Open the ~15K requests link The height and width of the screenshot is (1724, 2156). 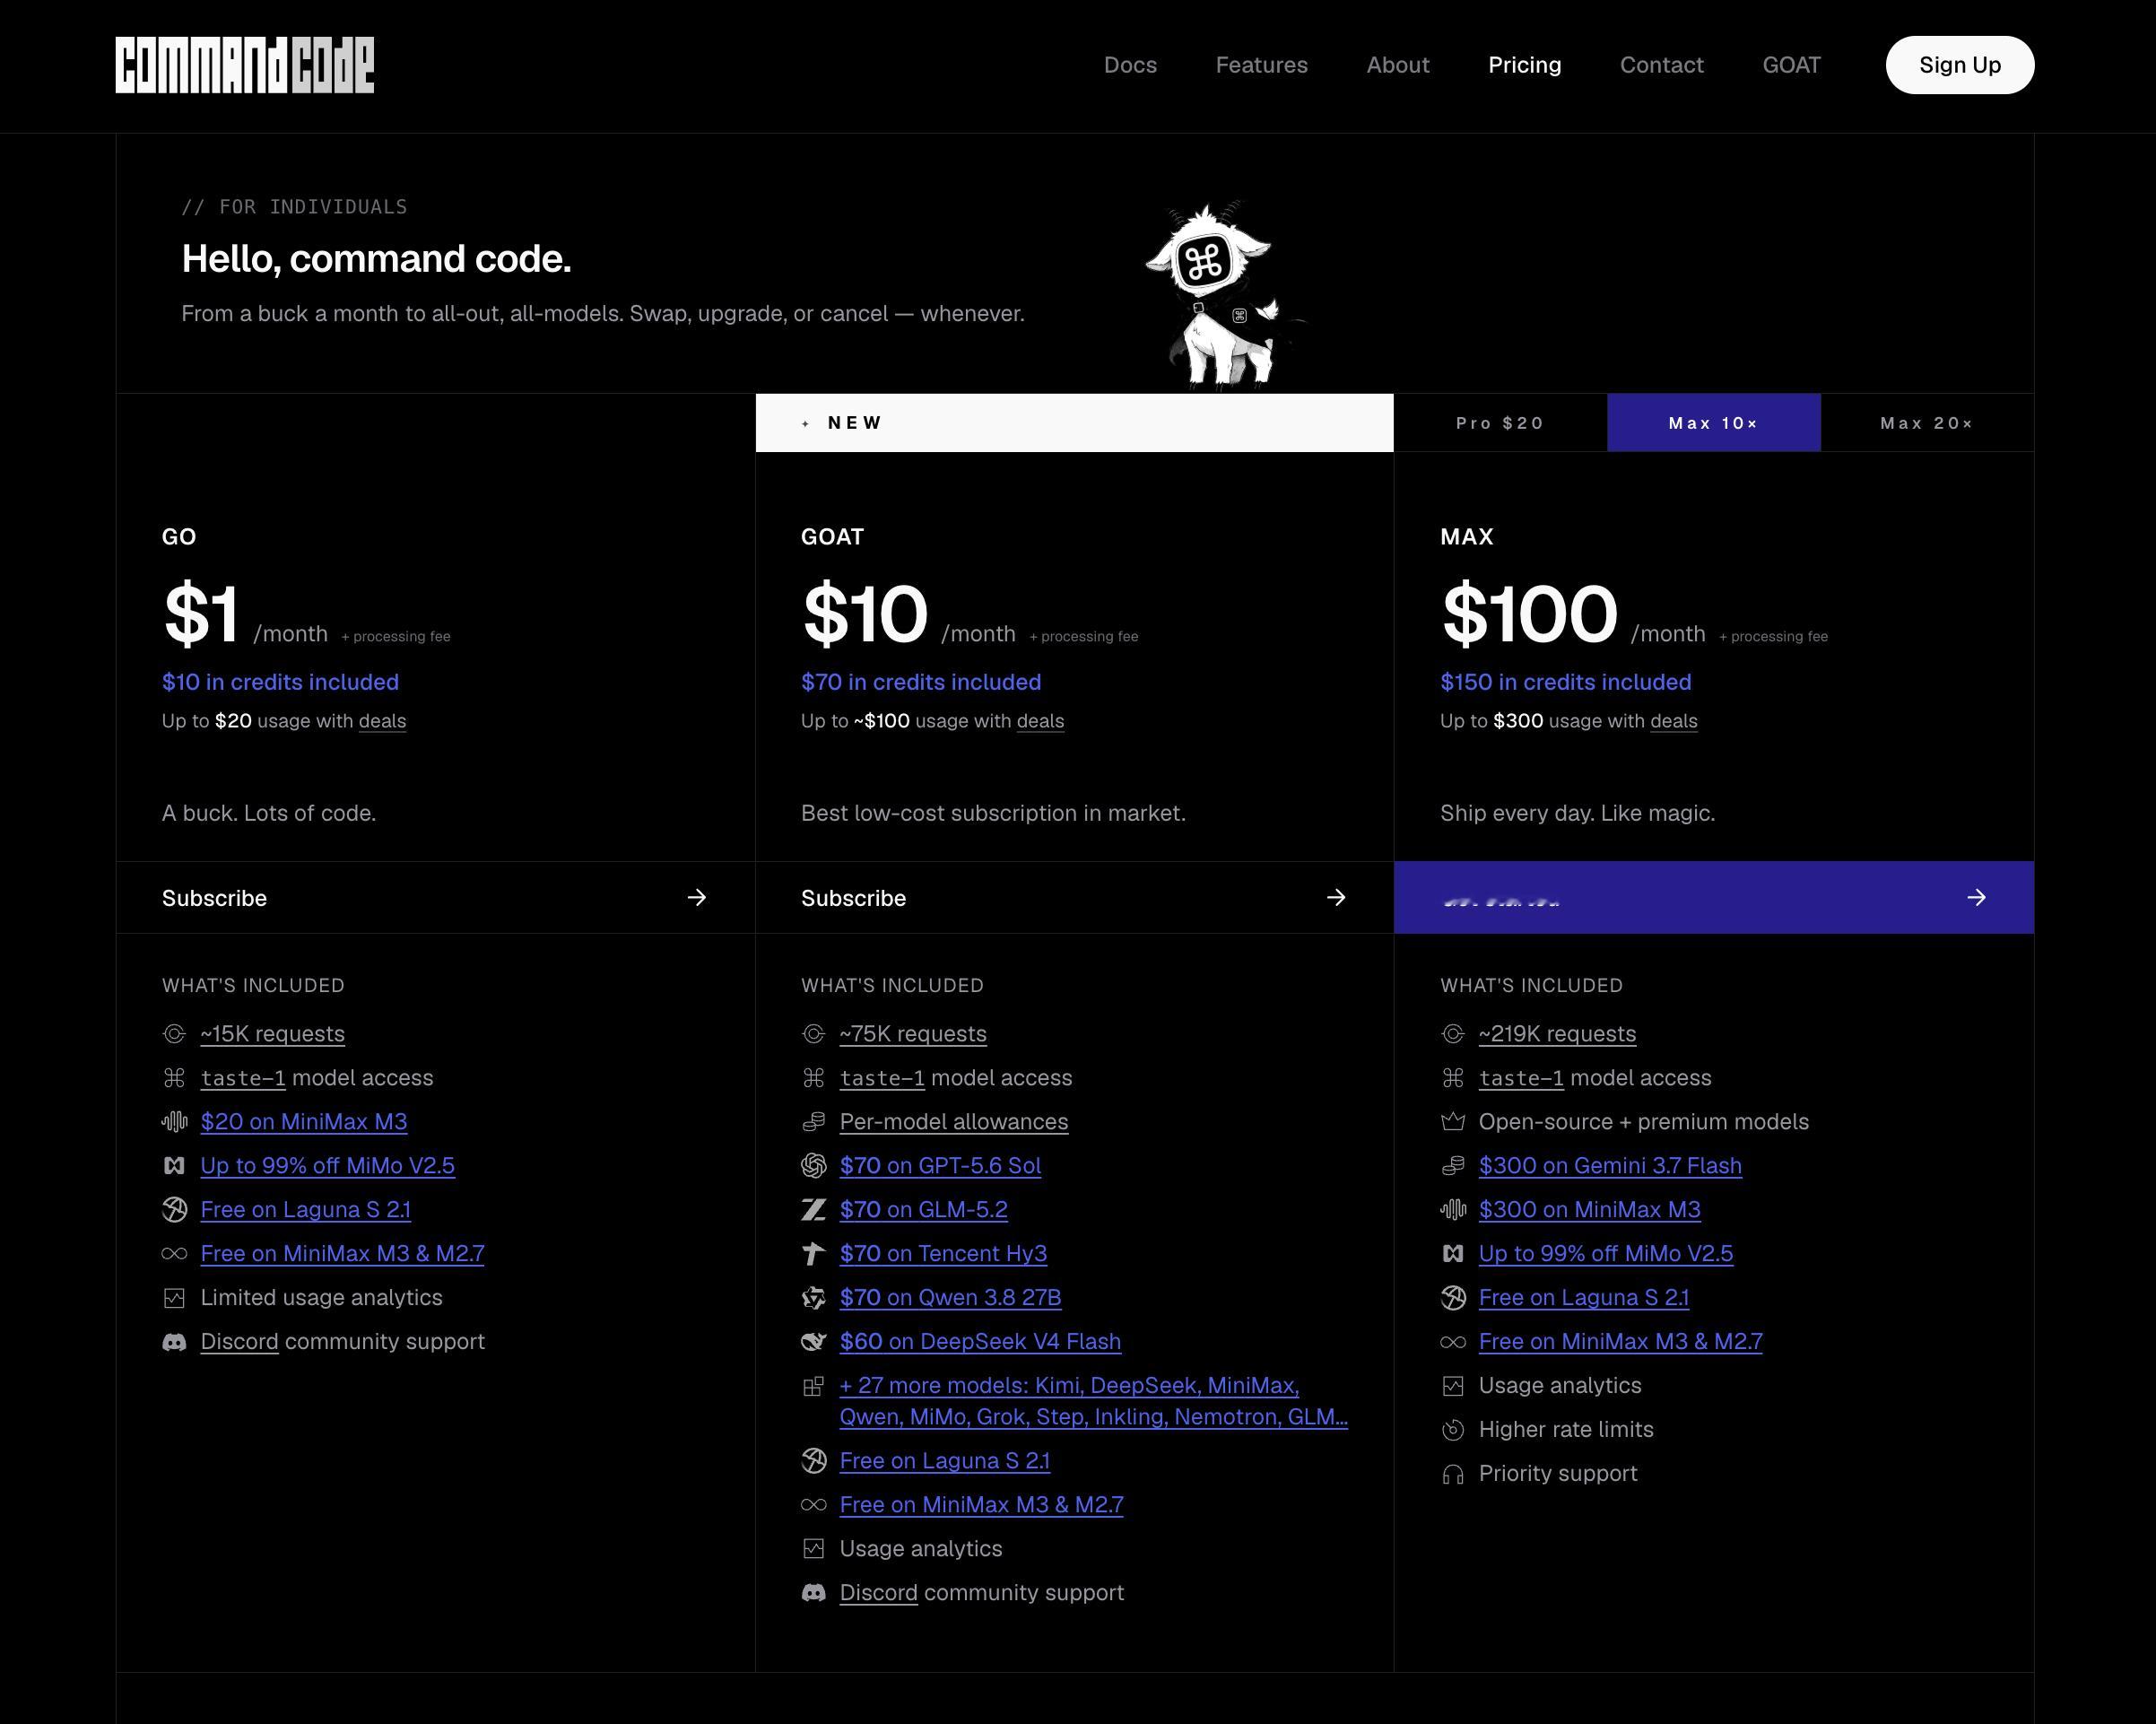point(272,1034)
